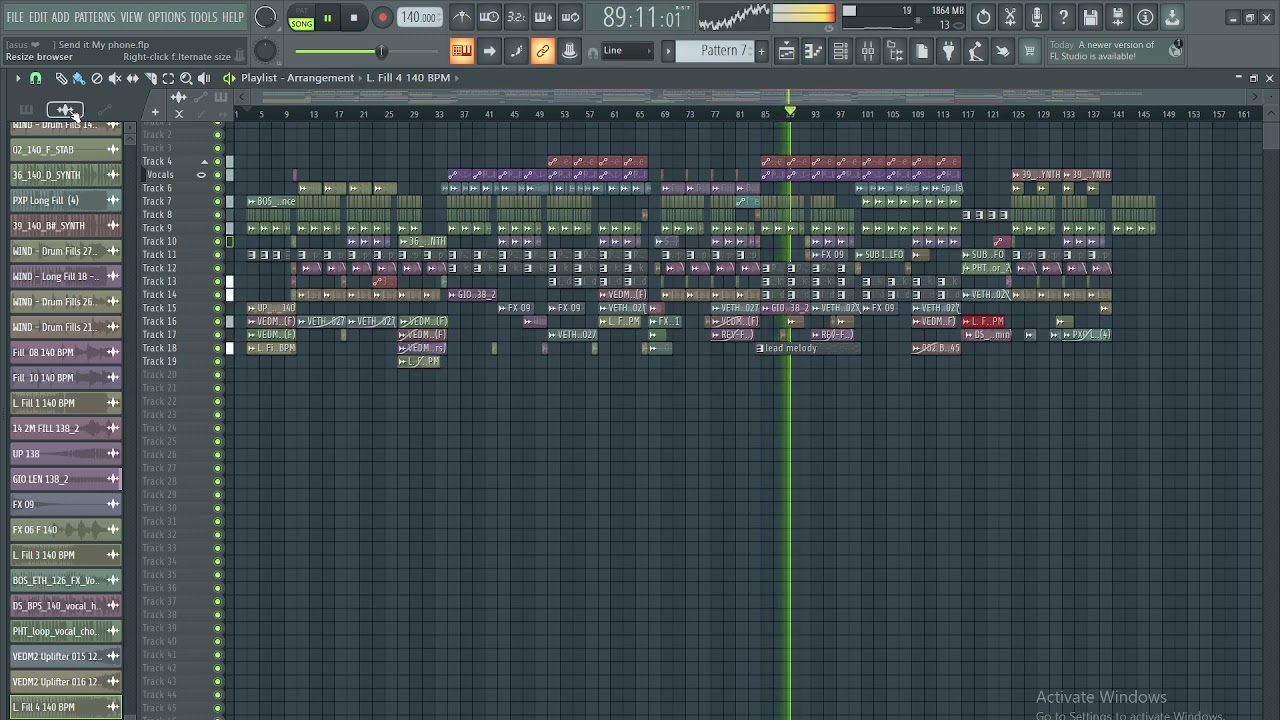The image size is (1280, 720).
Task: Open the FILE menu
Action: (15, 17)
